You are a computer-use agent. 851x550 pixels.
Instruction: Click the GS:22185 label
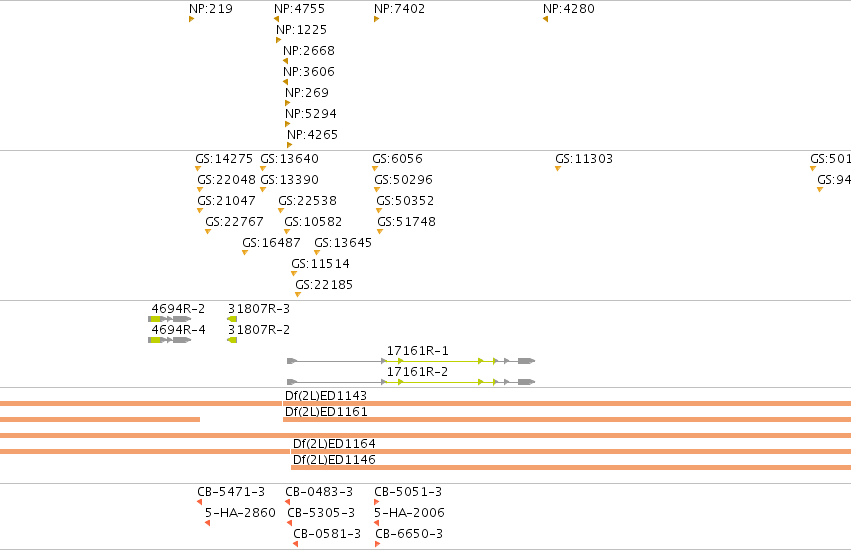(324, 285)
